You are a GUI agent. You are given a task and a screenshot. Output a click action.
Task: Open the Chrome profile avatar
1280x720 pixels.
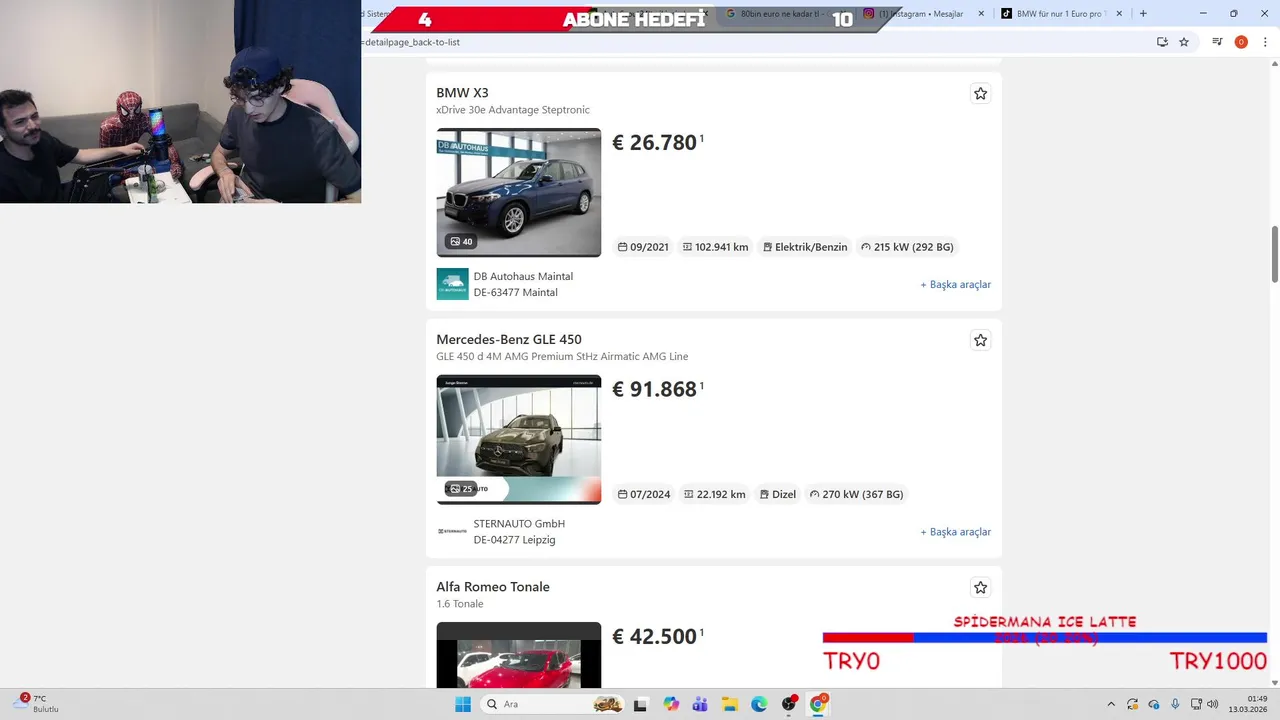point(1241,42)
